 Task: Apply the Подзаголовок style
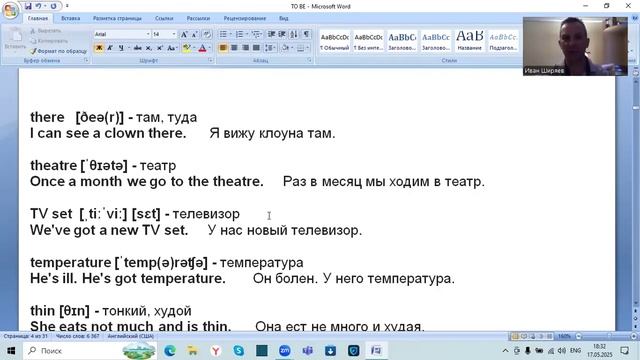503,41
